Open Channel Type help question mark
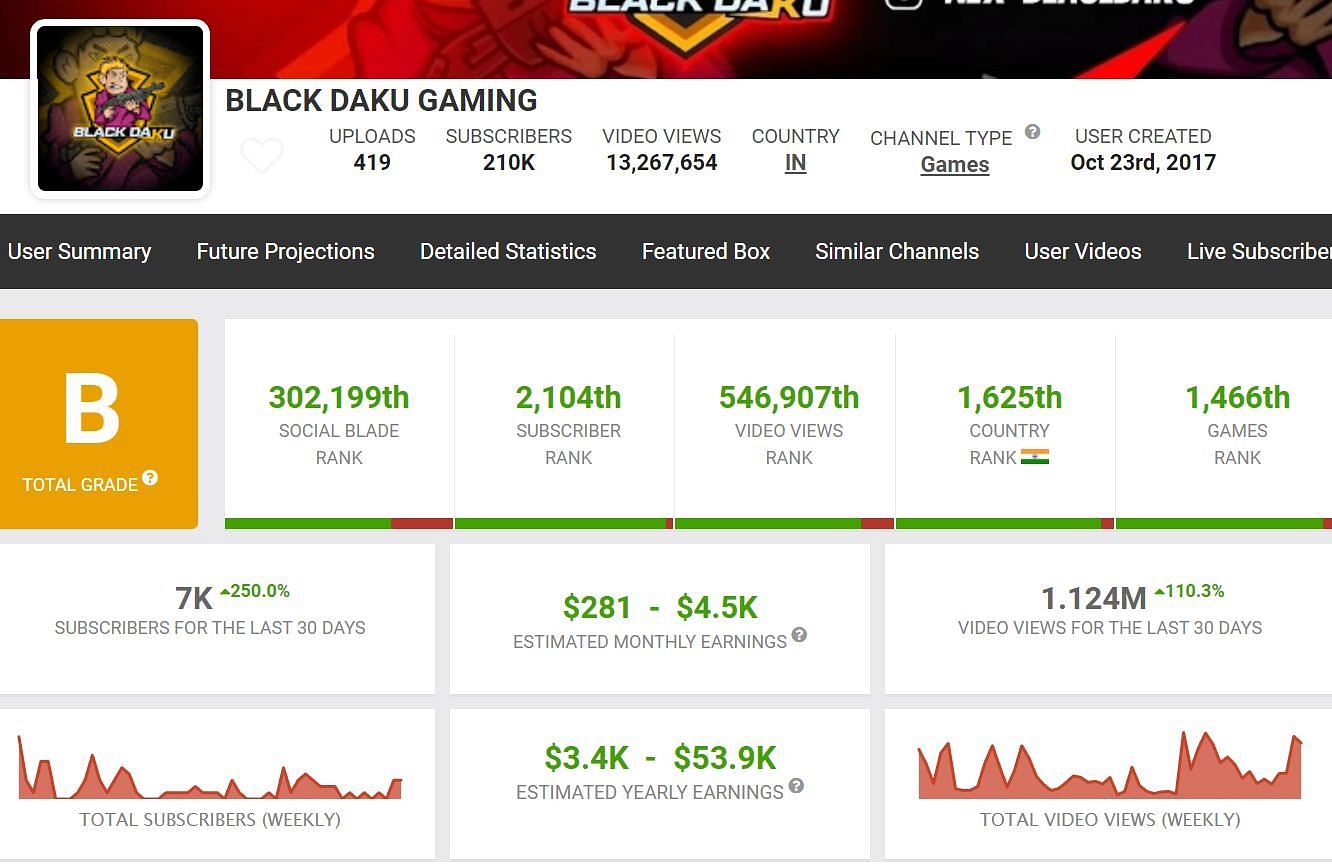 (x=1033, y=131)
